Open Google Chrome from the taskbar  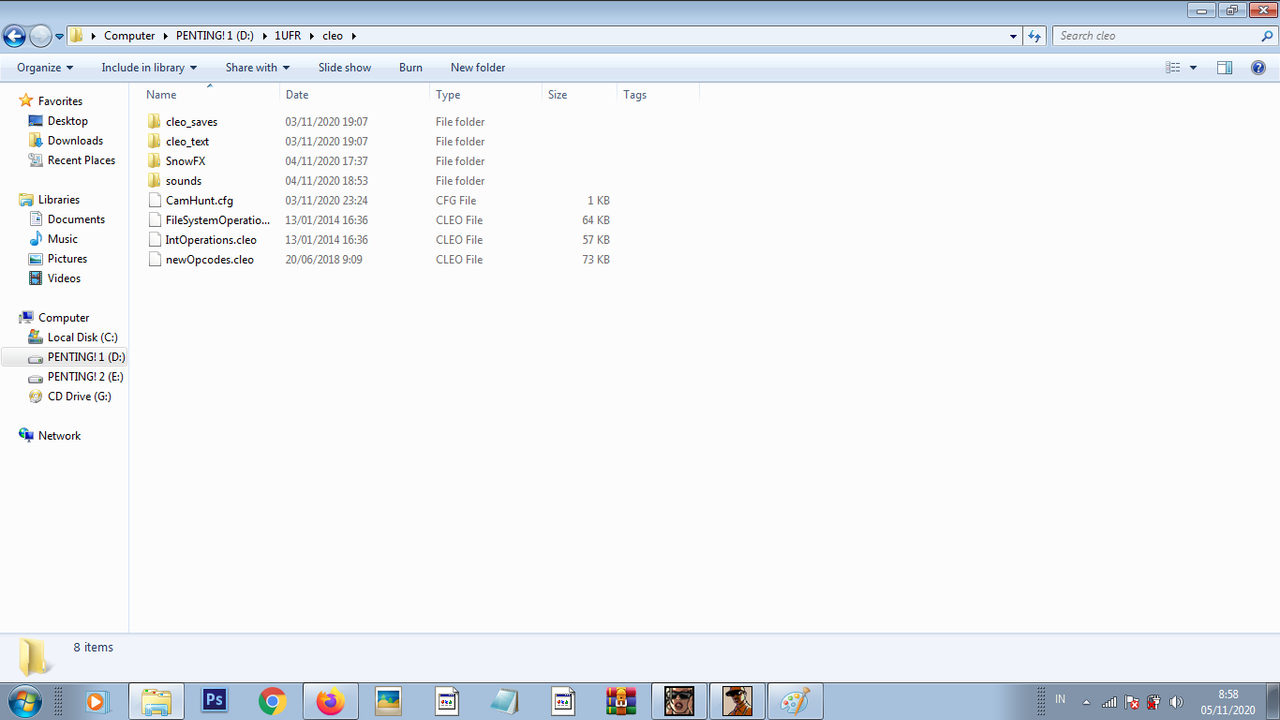(272, 701)
